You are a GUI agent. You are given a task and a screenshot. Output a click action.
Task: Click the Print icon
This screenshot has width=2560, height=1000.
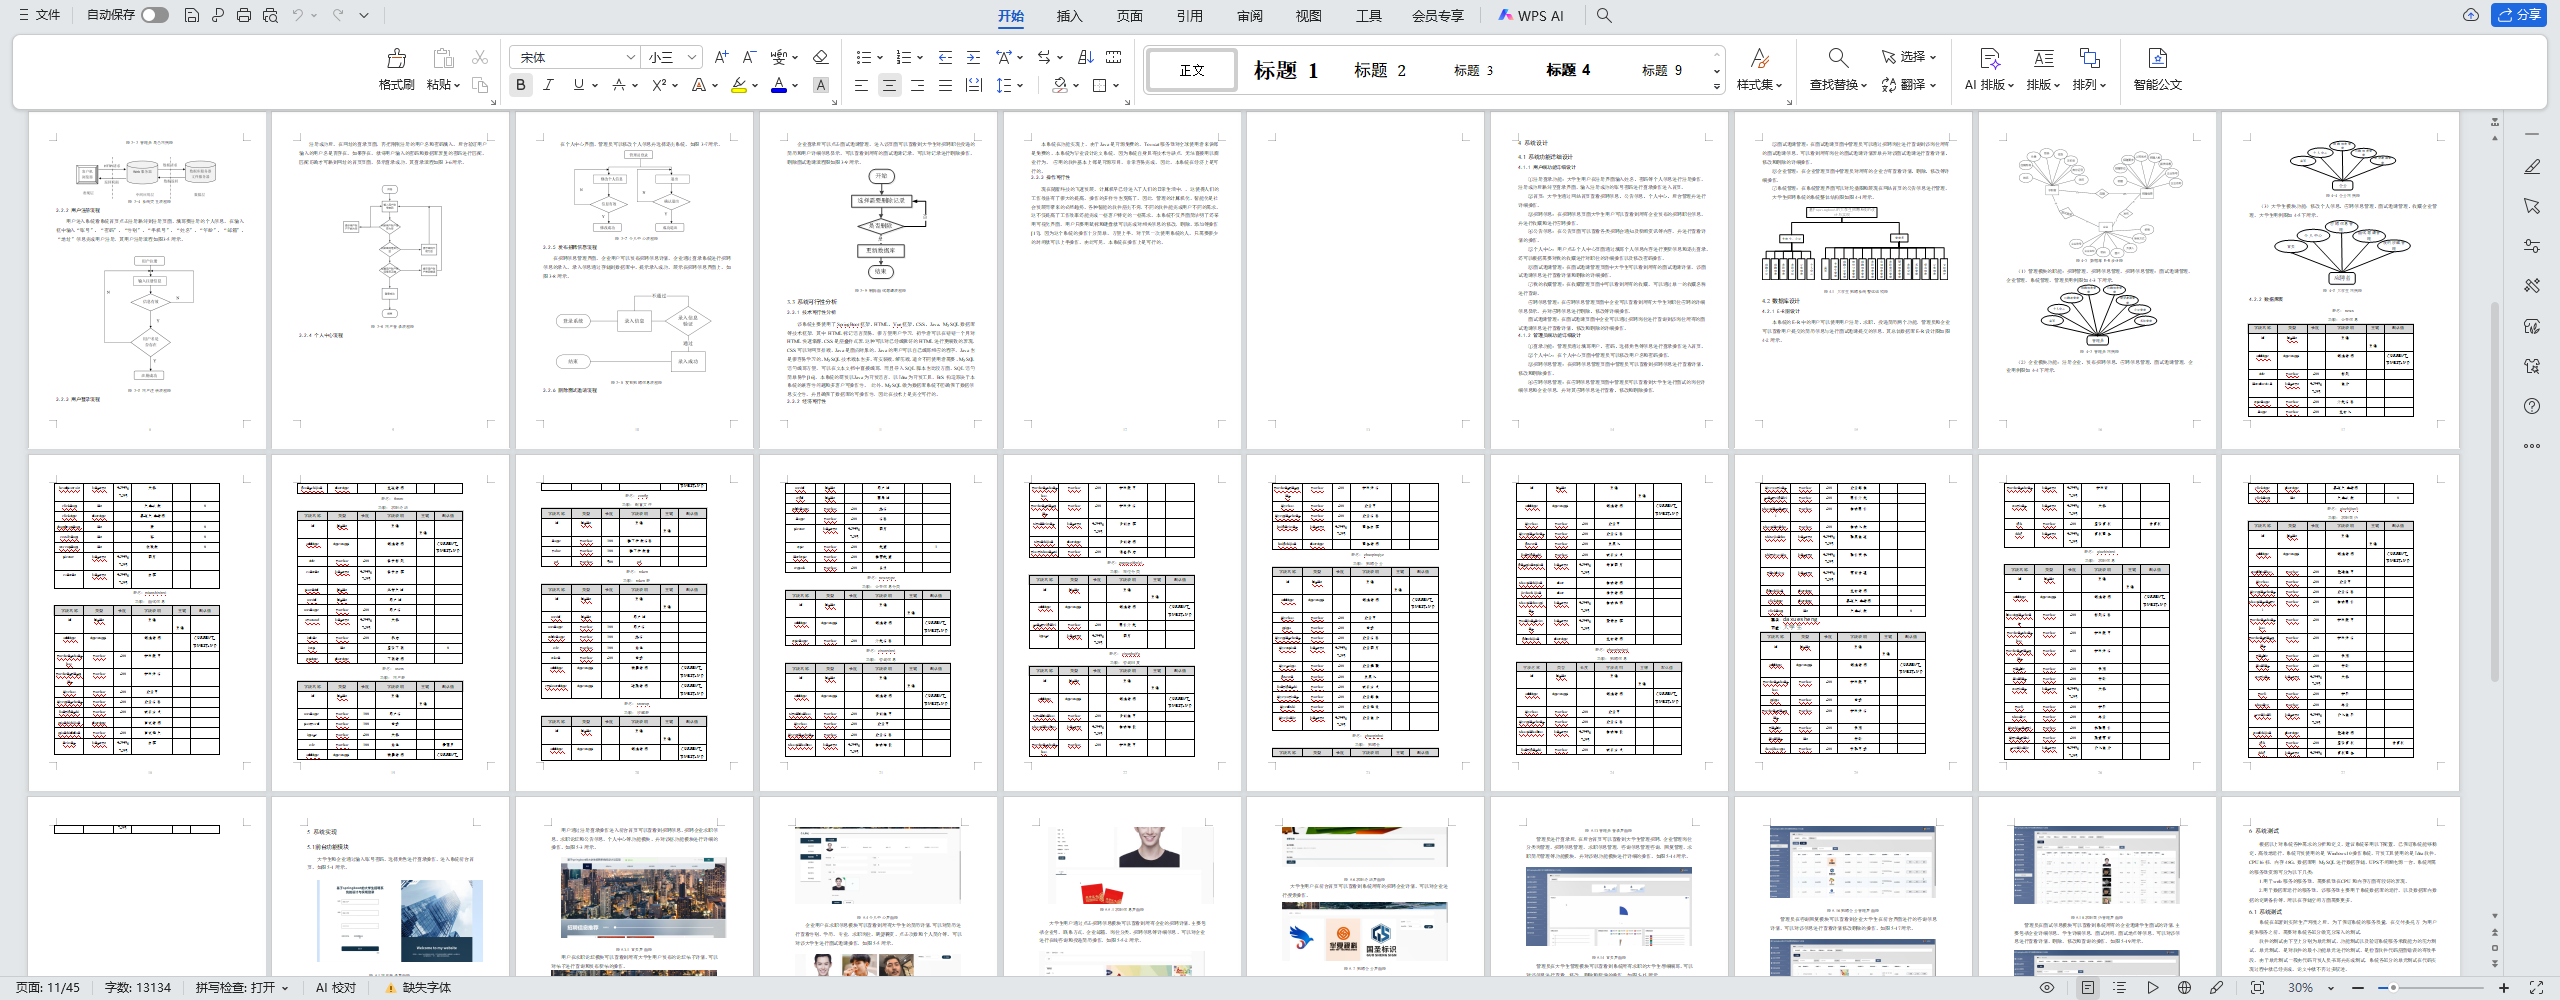244,15
